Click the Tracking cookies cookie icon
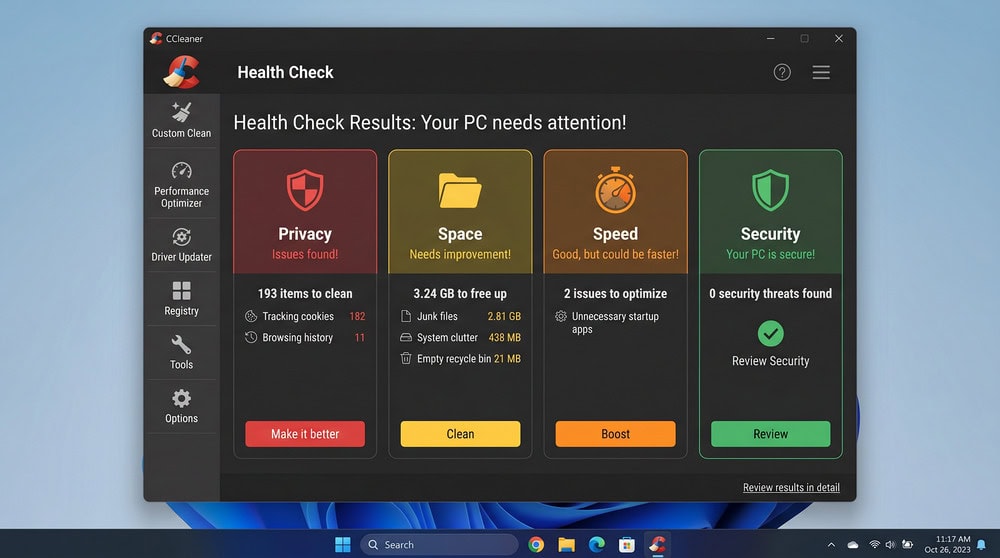Image resolution: width=1000 pixels, height=558 pixels. pyautogui.click(x=251, y=316)
